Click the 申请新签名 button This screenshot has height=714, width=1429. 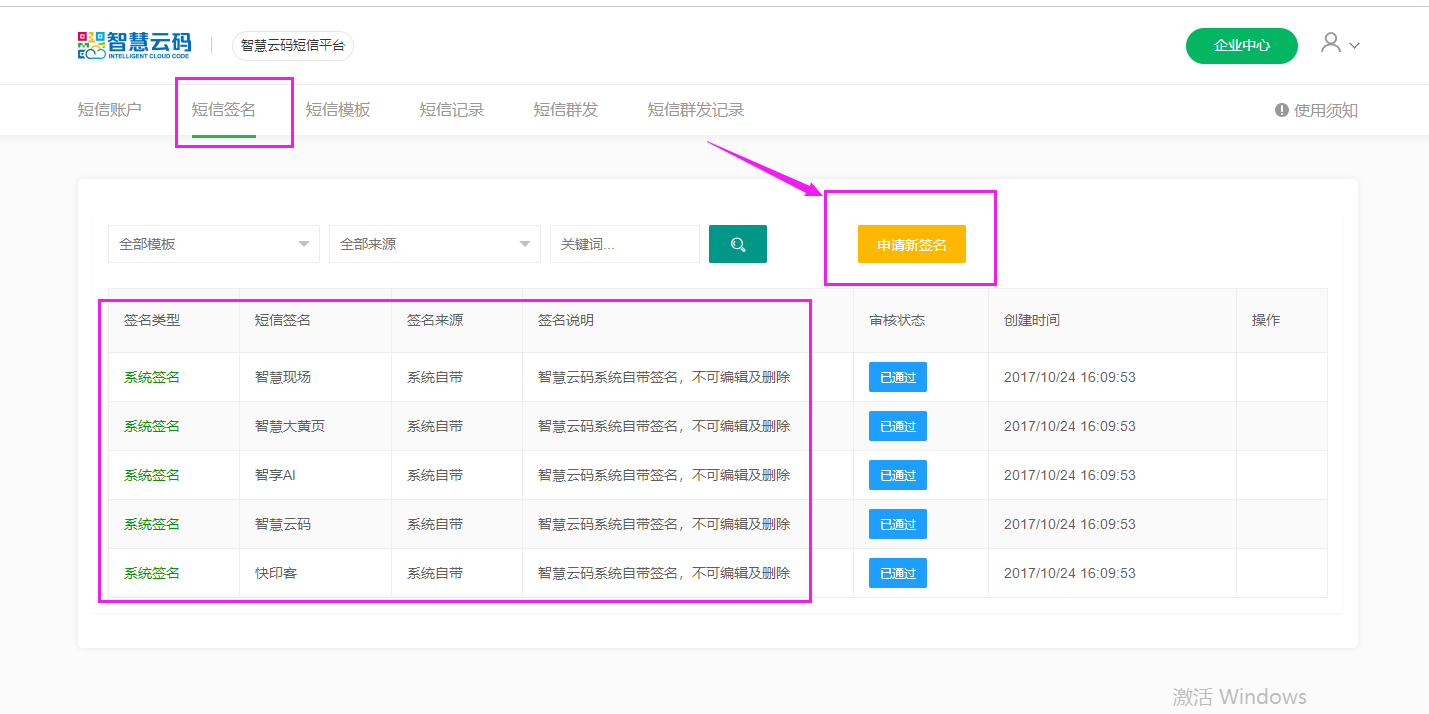911,245
